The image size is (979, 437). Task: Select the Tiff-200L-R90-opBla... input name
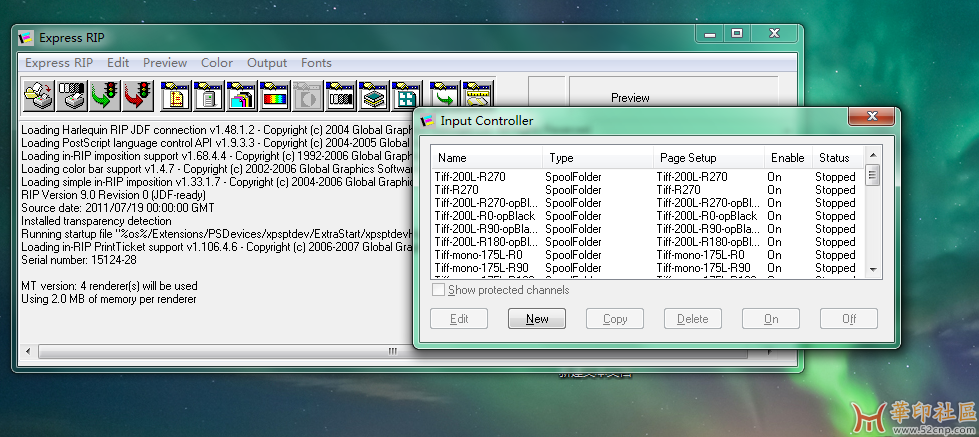coord(486,229)
